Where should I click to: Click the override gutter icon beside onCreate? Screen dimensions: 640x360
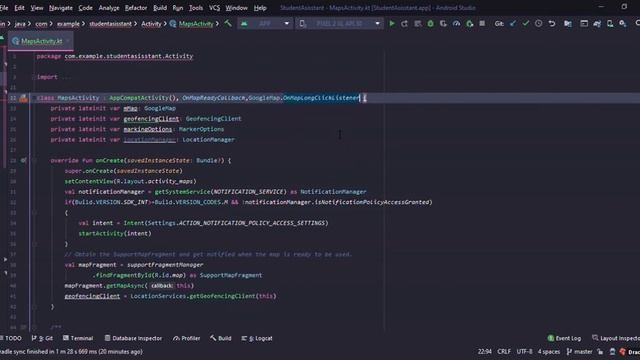(24, 160)
